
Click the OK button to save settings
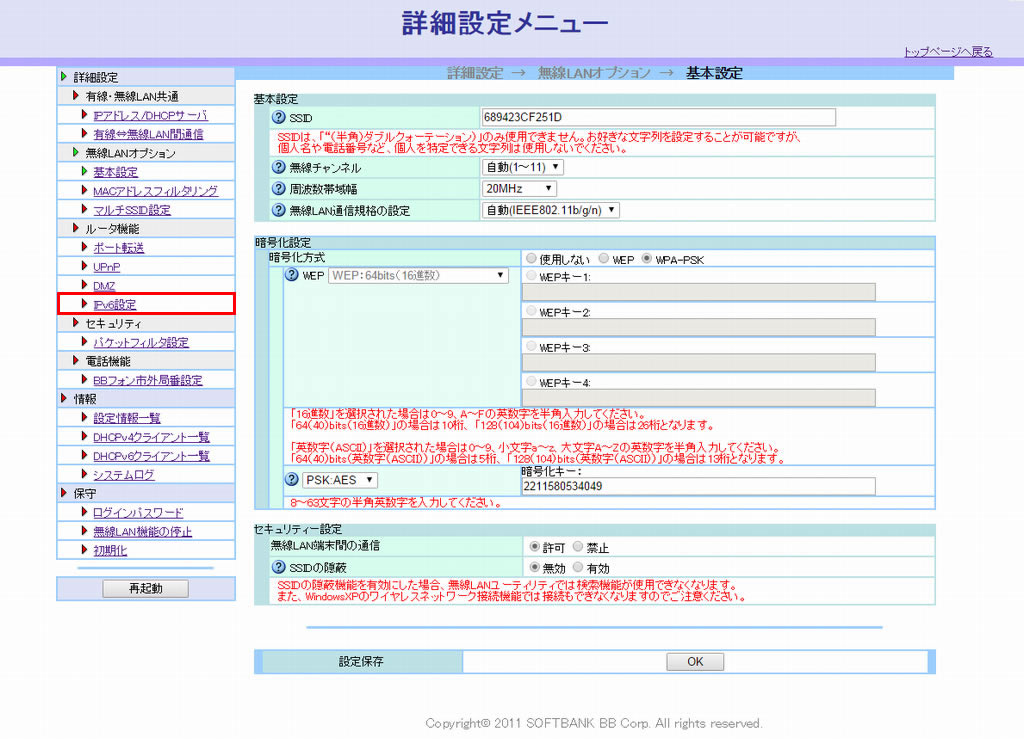(695, 662)
